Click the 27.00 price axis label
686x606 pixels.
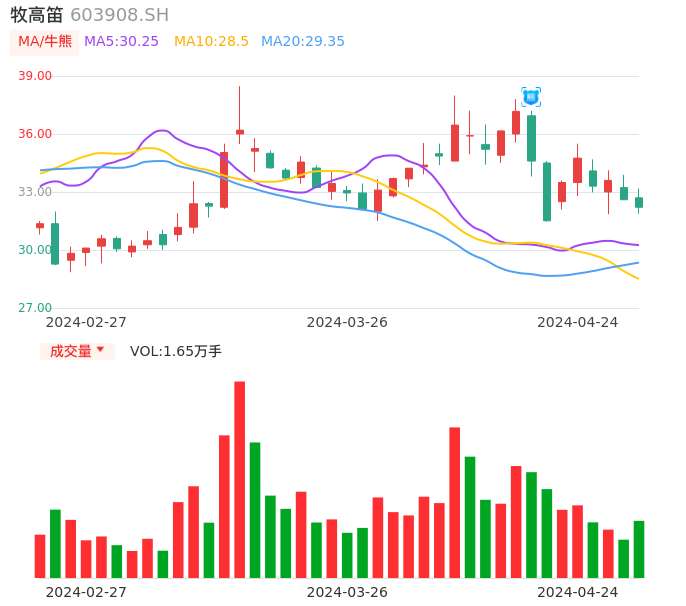35,308
